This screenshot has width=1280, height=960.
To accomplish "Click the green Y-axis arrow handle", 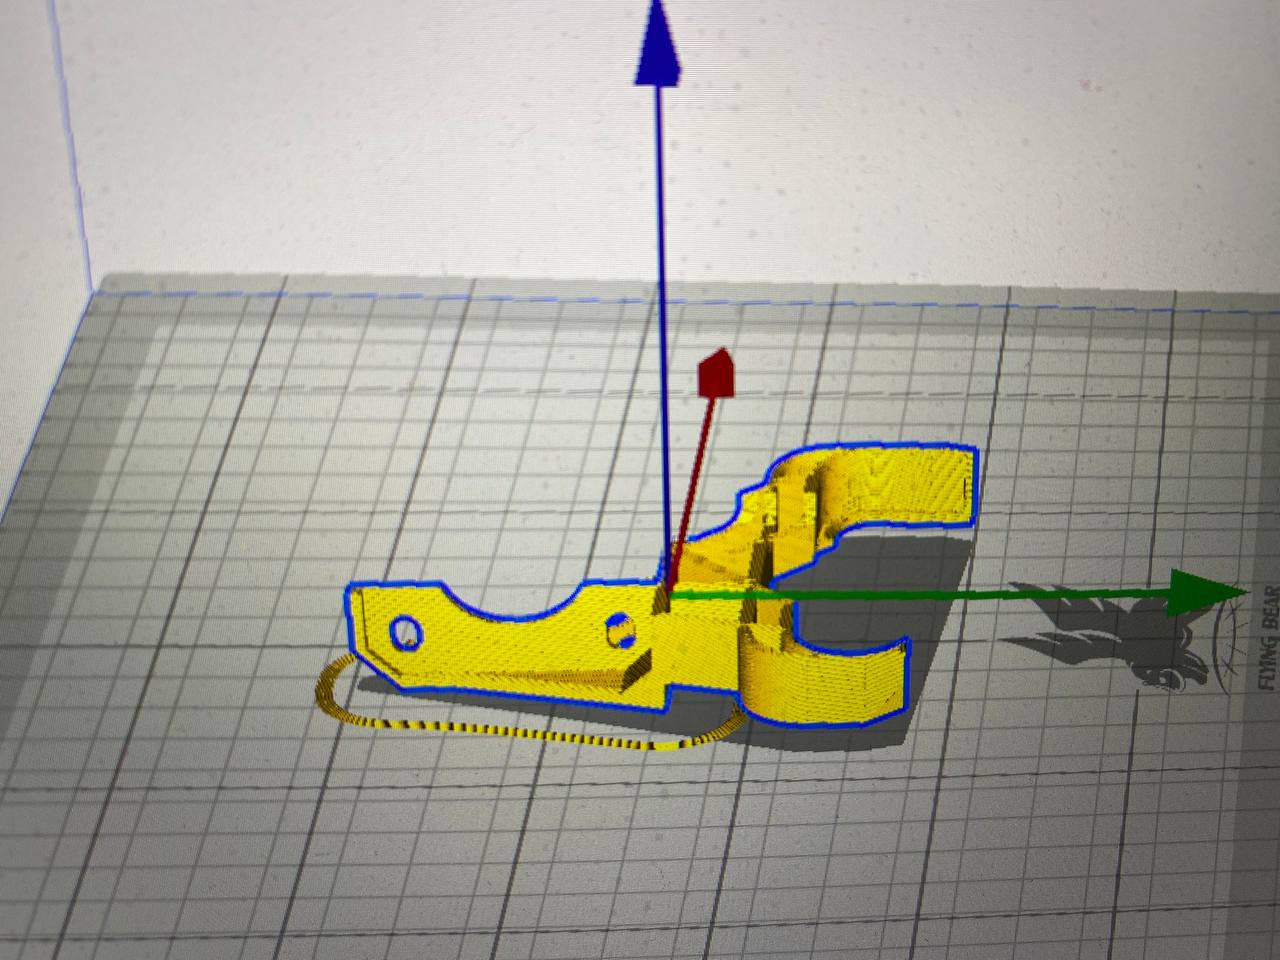I will [1209, 591].
